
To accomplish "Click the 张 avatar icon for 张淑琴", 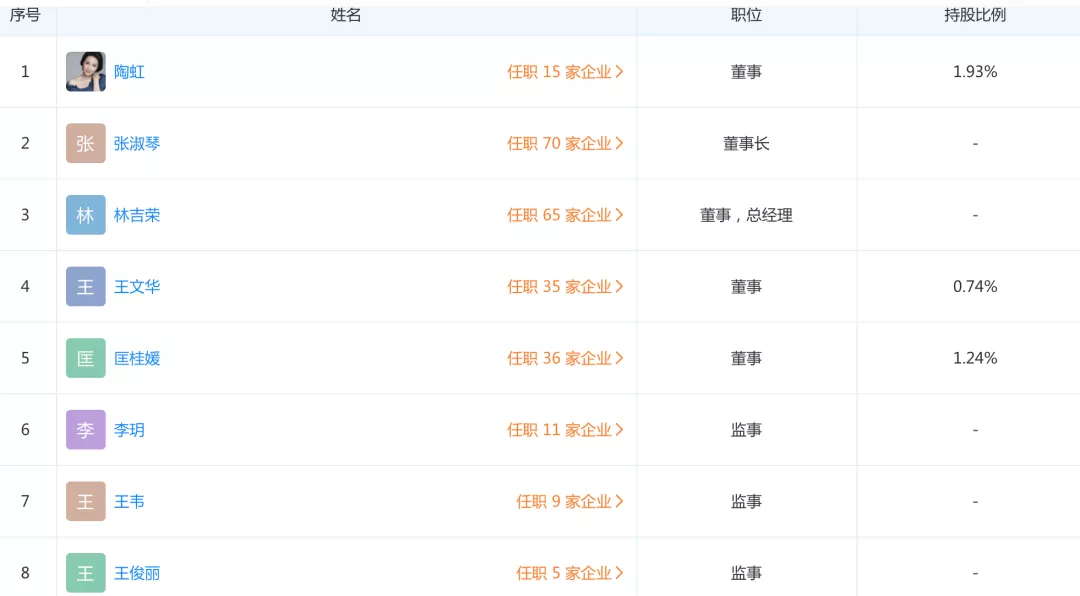I will tap(85, 143).
